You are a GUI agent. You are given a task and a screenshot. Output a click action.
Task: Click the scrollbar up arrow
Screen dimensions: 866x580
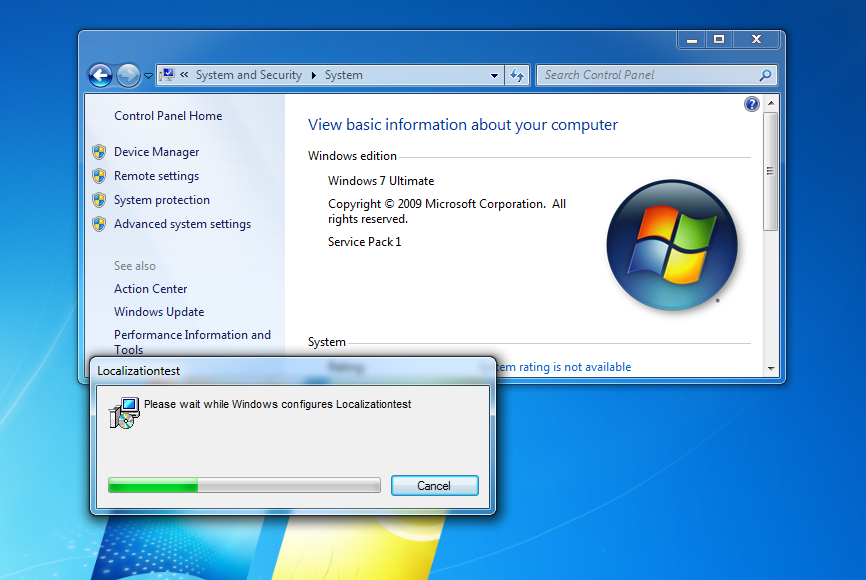(771, 103)
